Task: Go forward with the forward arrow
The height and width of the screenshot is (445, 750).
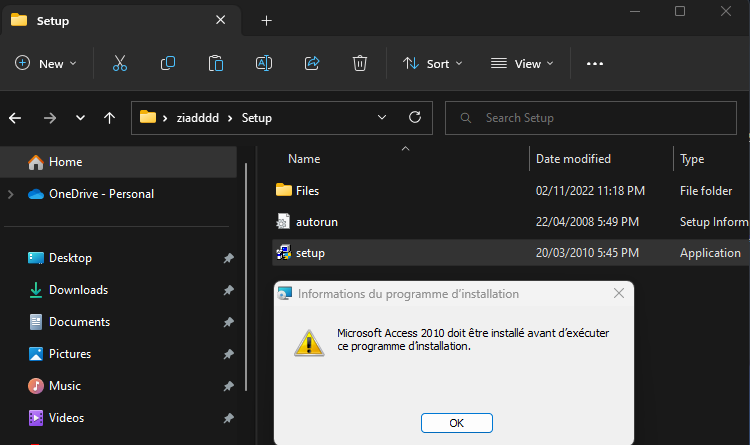Action: coord(50,118)
